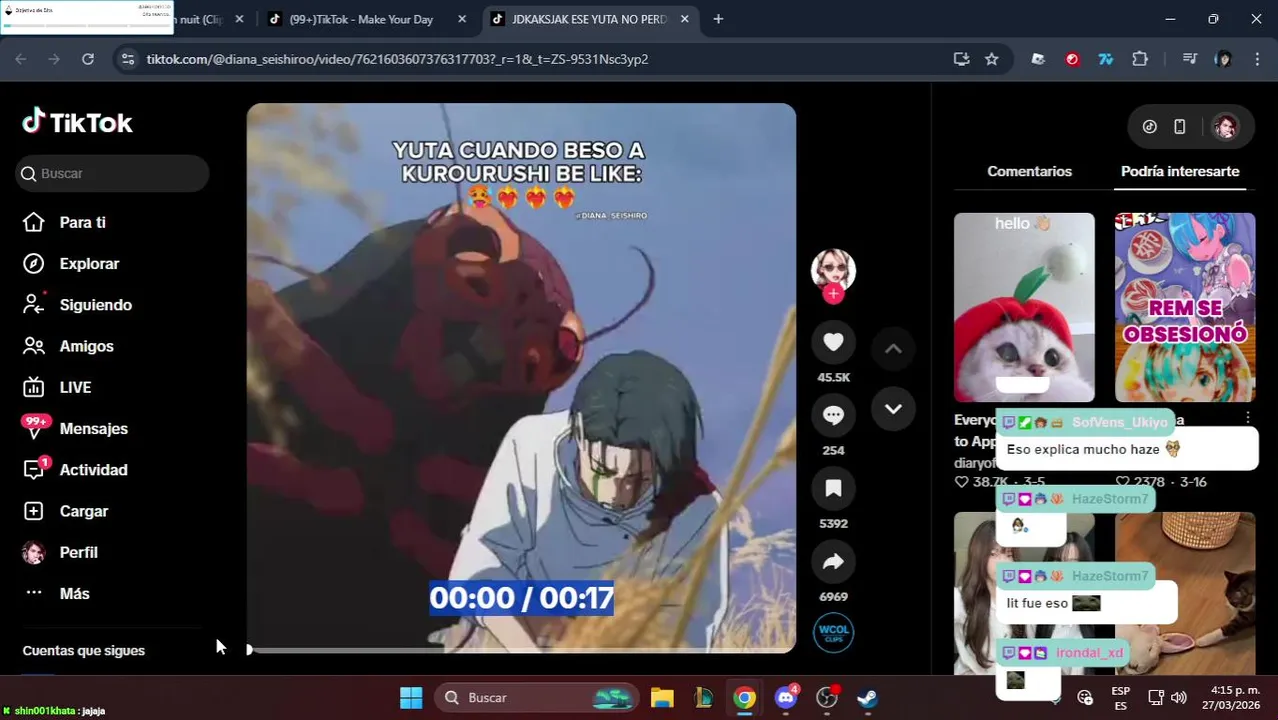Open the Chrome extensions puzzle icon

point(1140,59)
